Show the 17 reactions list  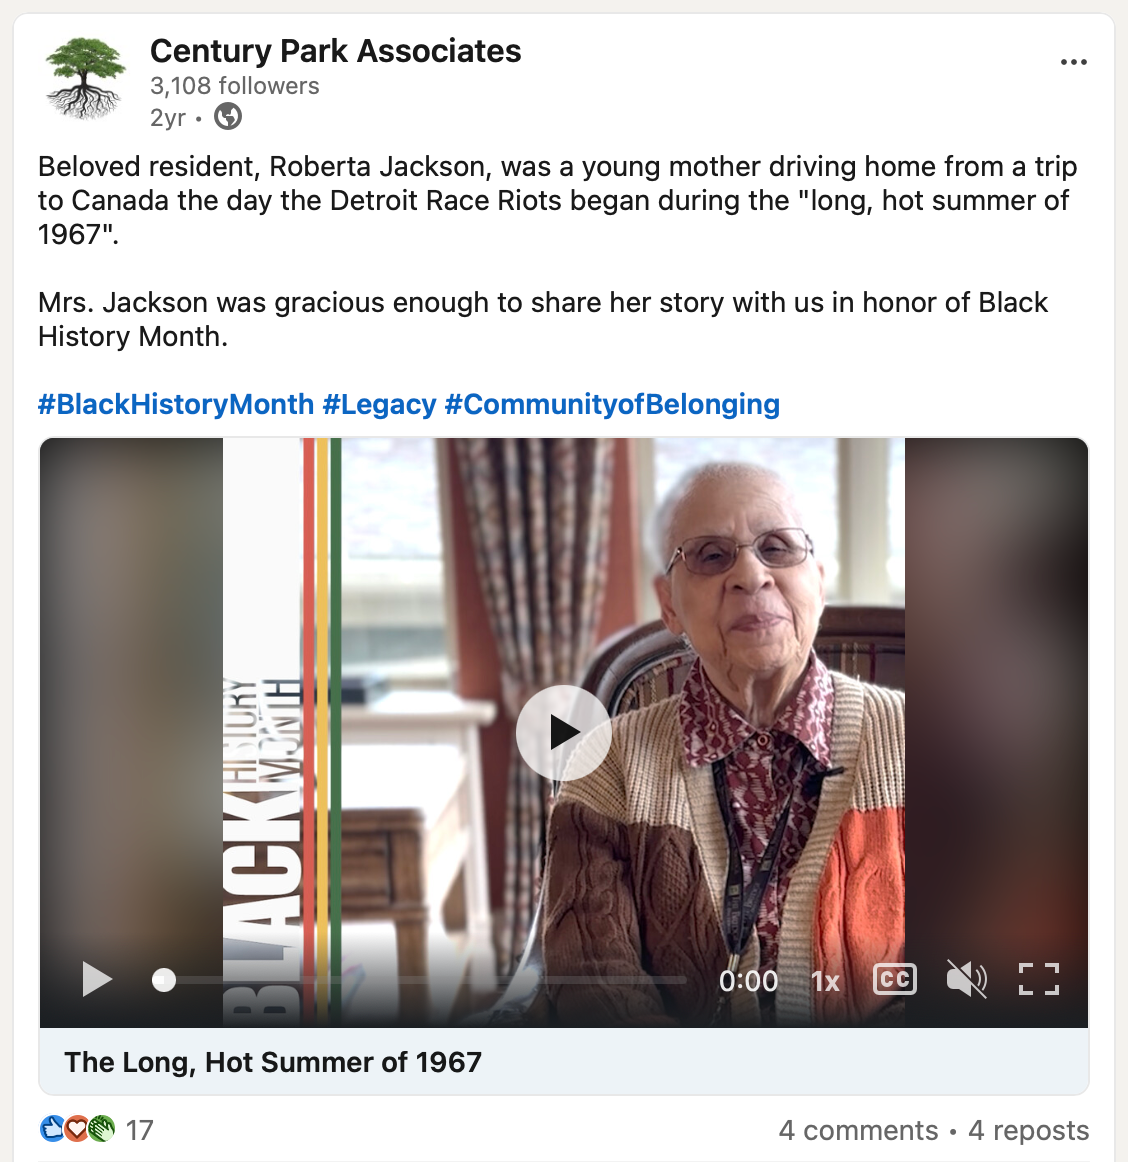140,1130
